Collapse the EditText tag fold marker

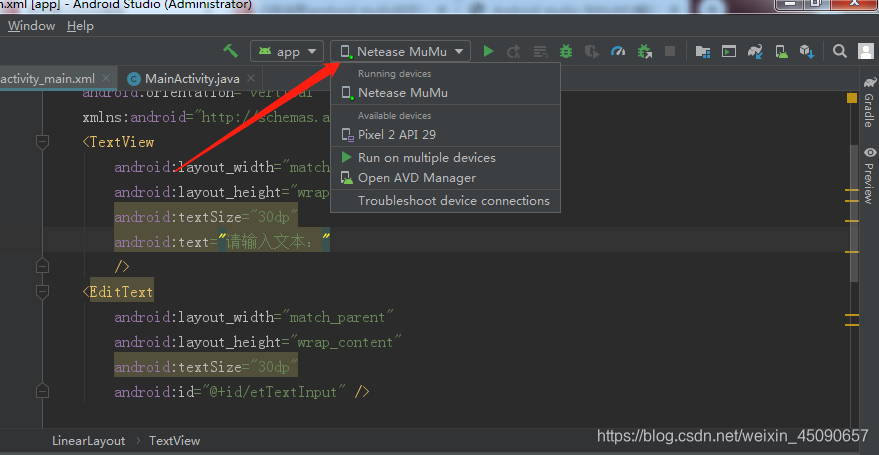(42, 292)
